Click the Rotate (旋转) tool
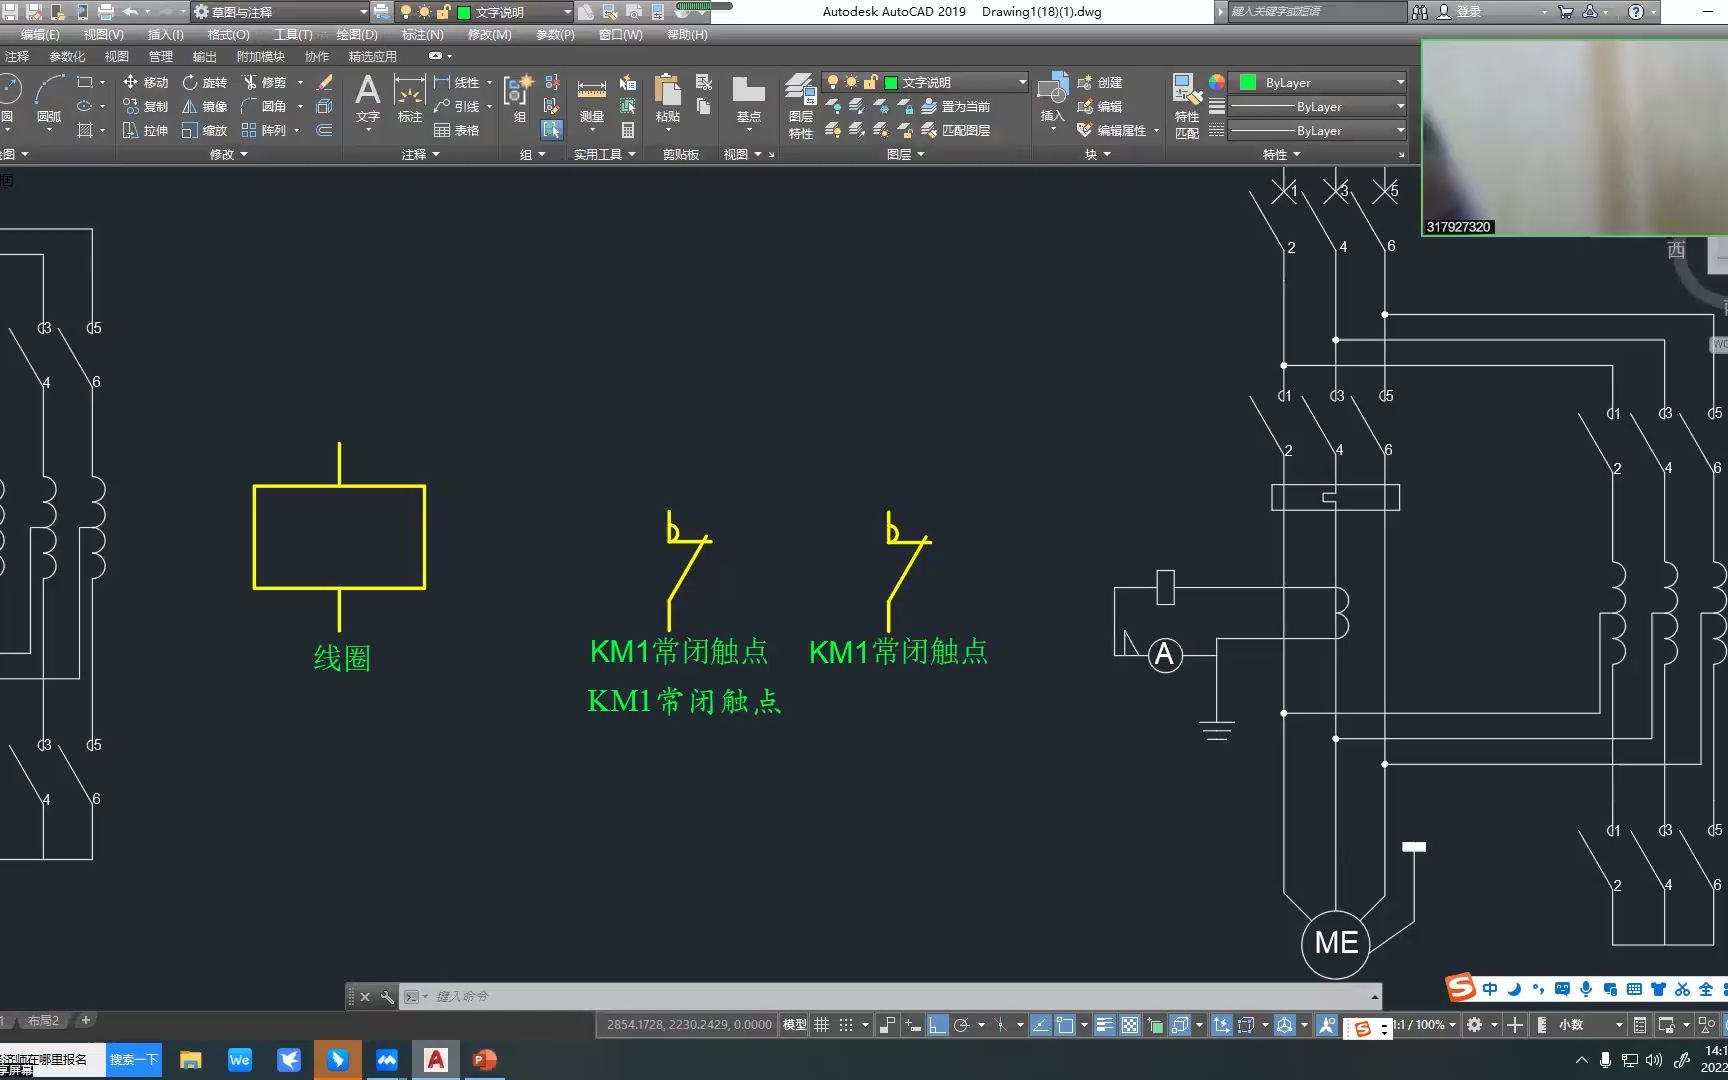 [x=204, y=82]
